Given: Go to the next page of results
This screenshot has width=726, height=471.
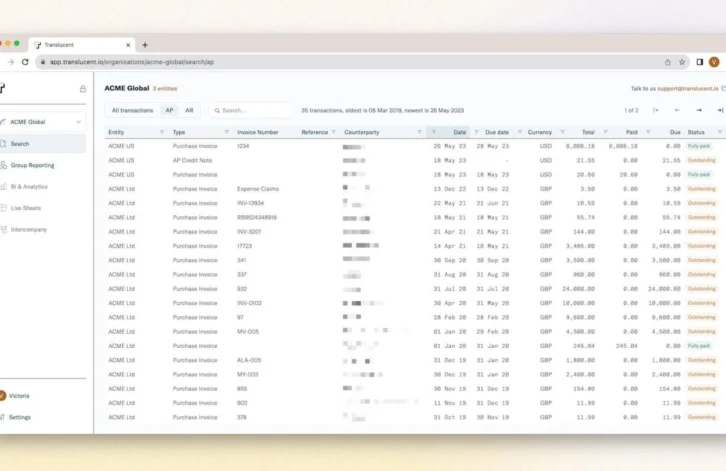Looking at the screenshot, I should [699, 110].
